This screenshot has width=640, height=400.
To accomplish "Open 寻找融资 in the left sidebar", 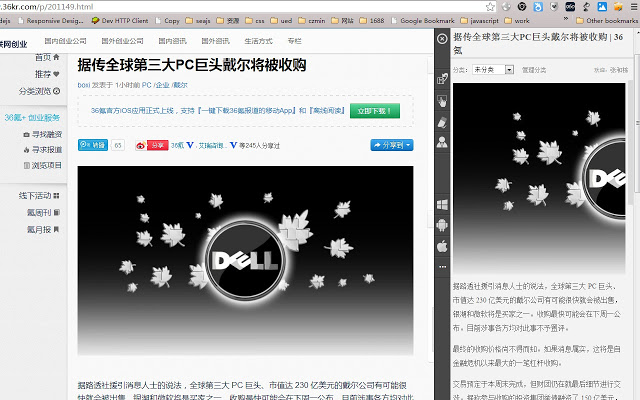I will click(43, 134).
